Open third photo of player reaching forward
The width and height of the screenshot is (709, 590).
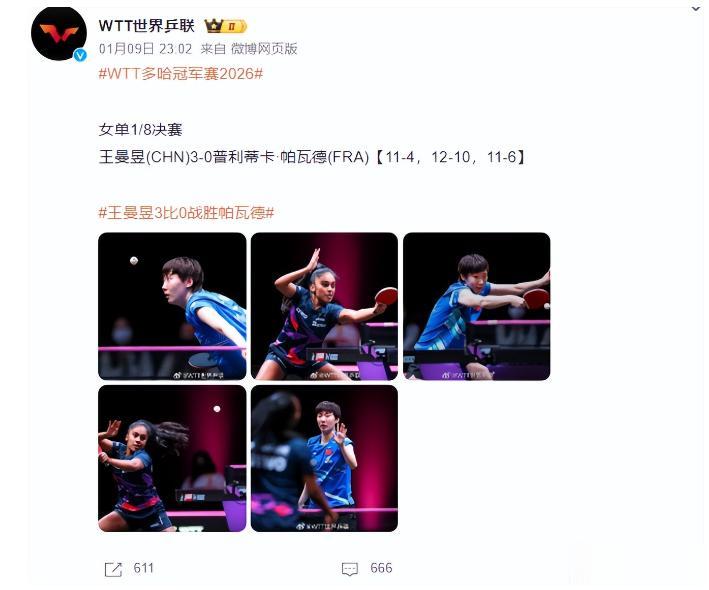click(x=477, y=306)
